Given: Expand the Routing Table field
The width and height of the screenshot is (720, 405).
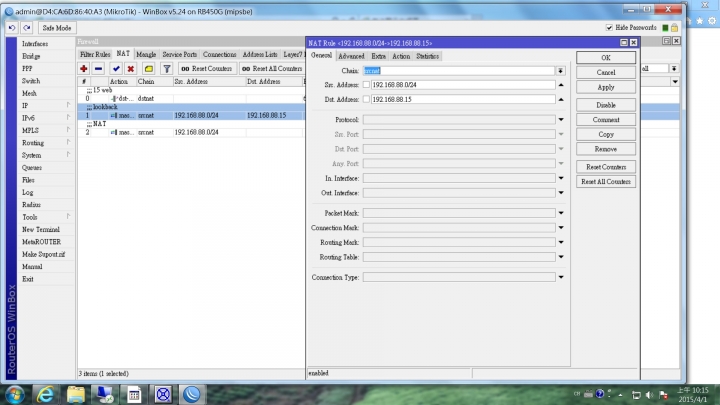Looking at the screenshot, I should pyautogui.click(x=561, y=257).
